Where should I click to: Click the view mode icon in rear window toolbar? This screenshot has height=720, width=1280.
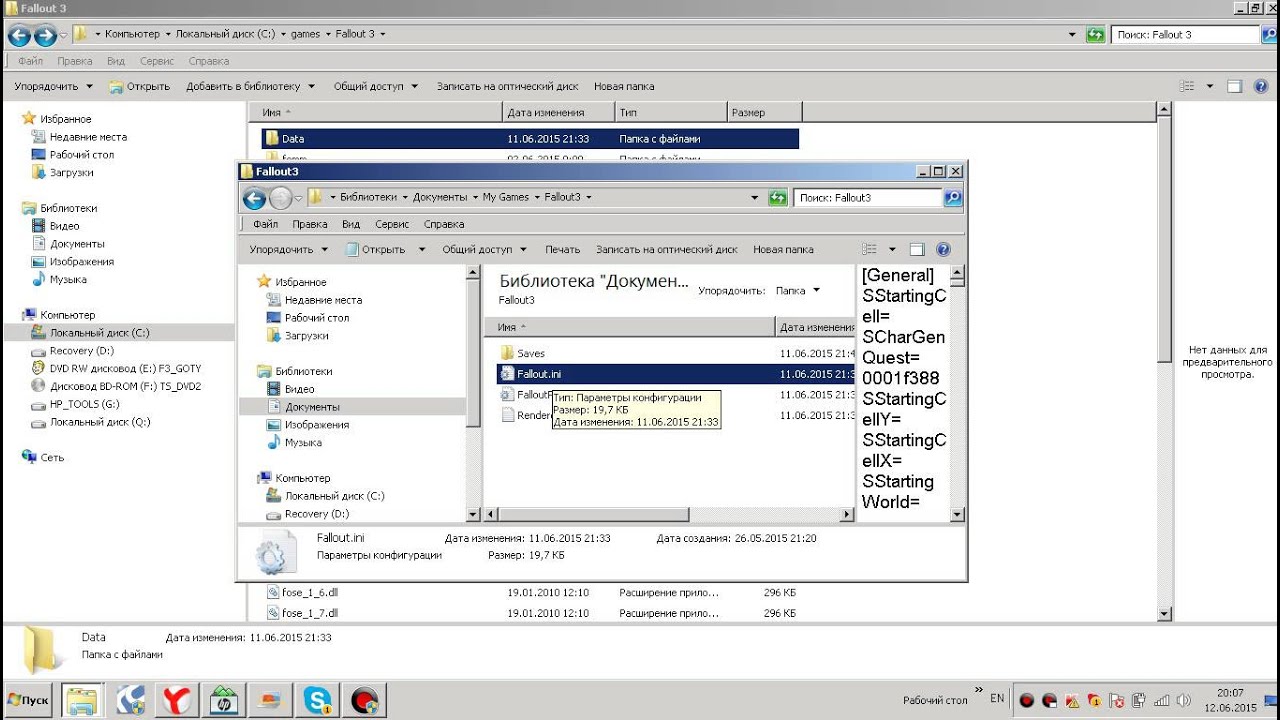(x=1187, y=86)
